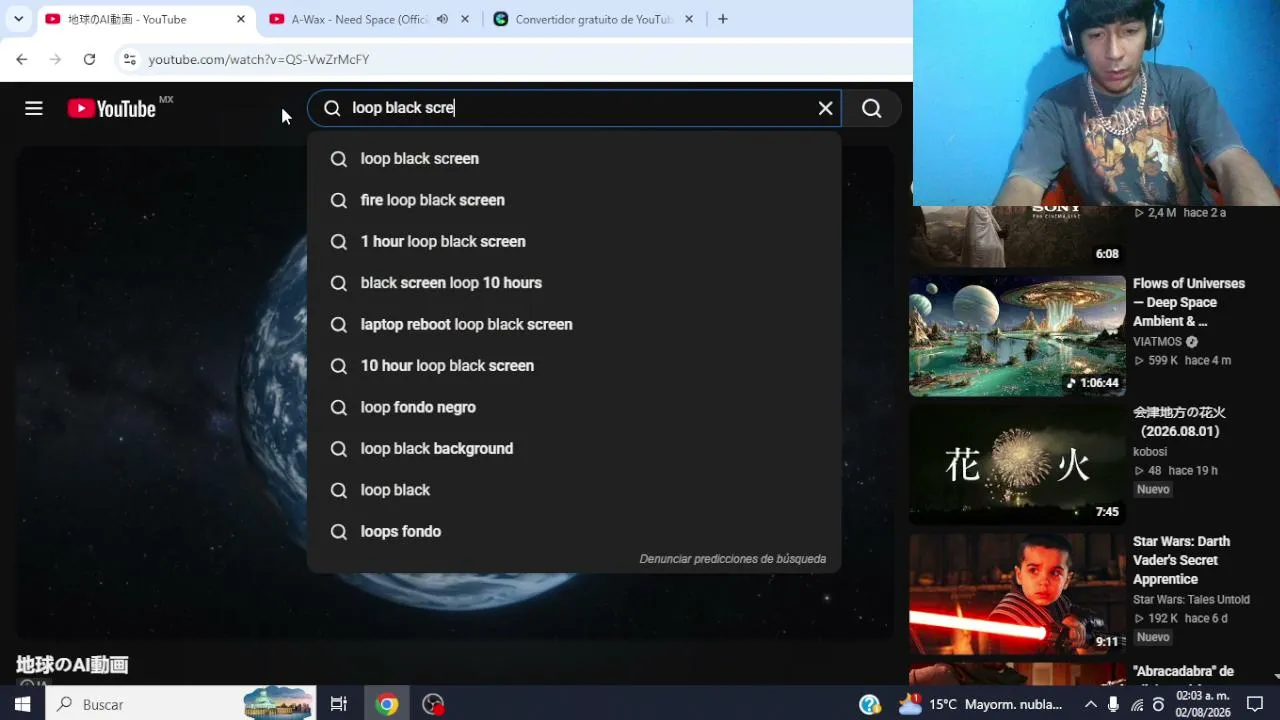The width and height of the screenshot is (1280, 720).
Task: Click the help question-mark tray icon
Action: (870, 704)
